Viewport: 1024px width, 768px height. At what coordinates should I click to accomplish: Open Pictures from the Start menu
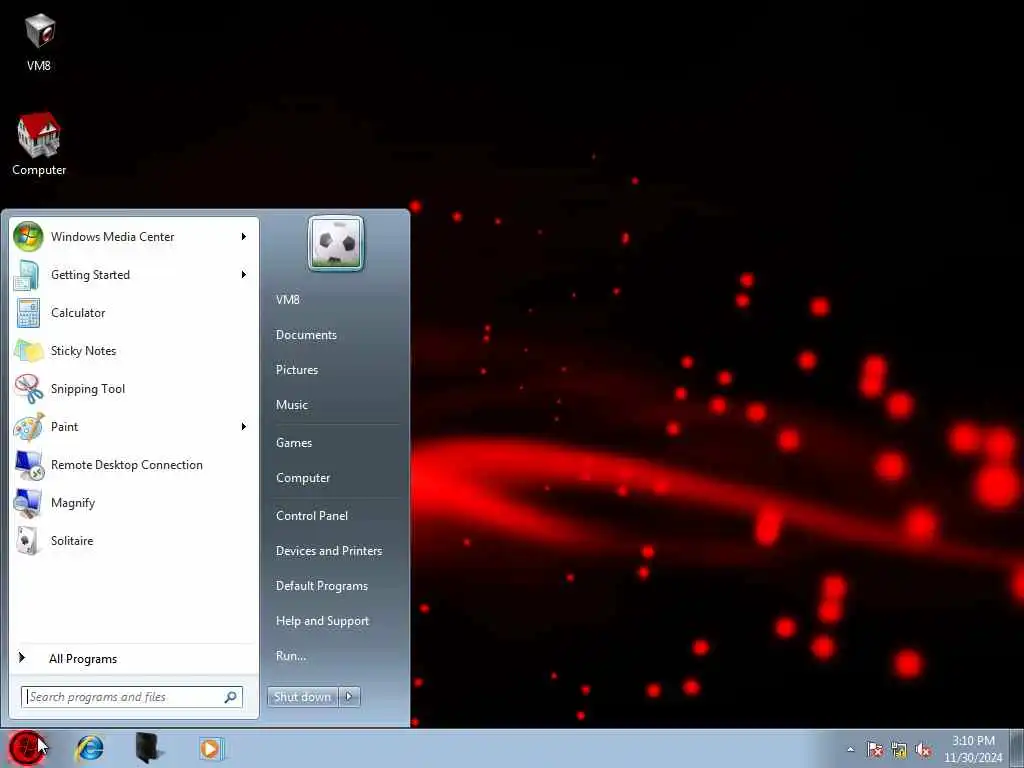(x=297, y=370)
